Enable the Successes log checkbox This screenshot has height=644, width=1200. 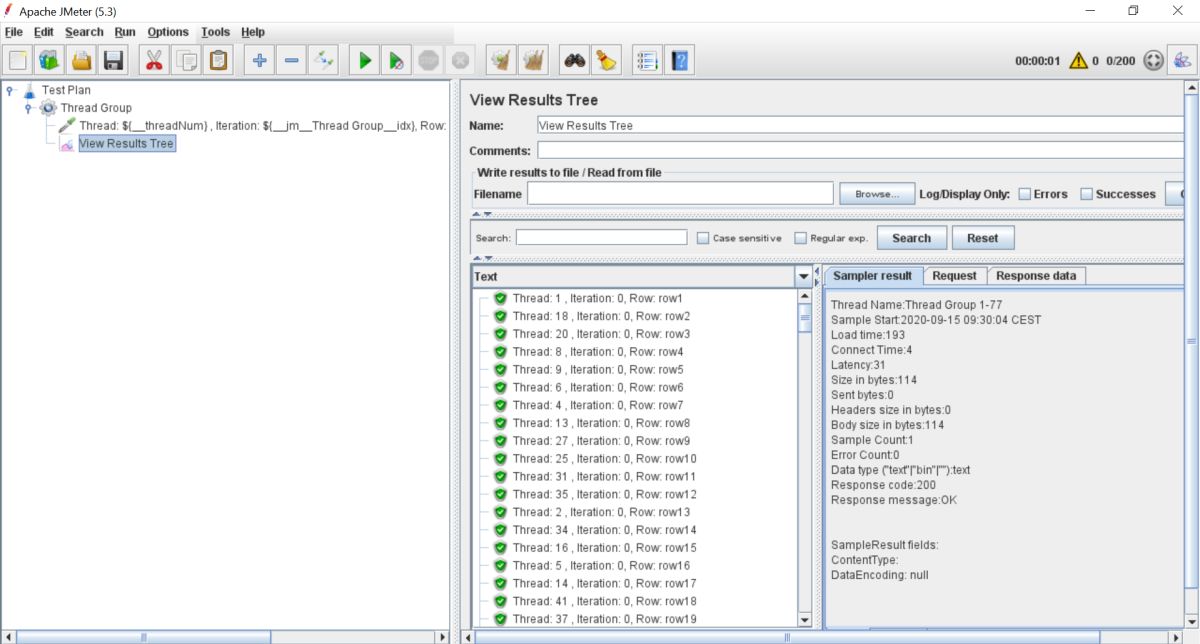coord(1086,194)
